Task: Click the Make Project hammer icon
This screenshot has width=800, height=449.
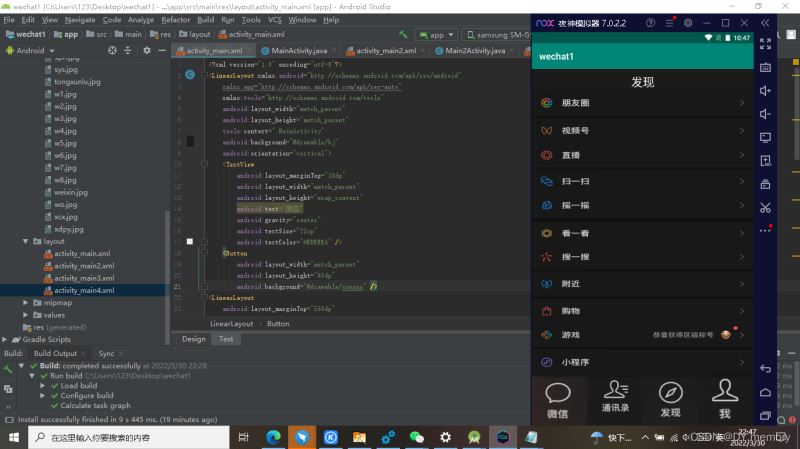Action: coord(404,35)
